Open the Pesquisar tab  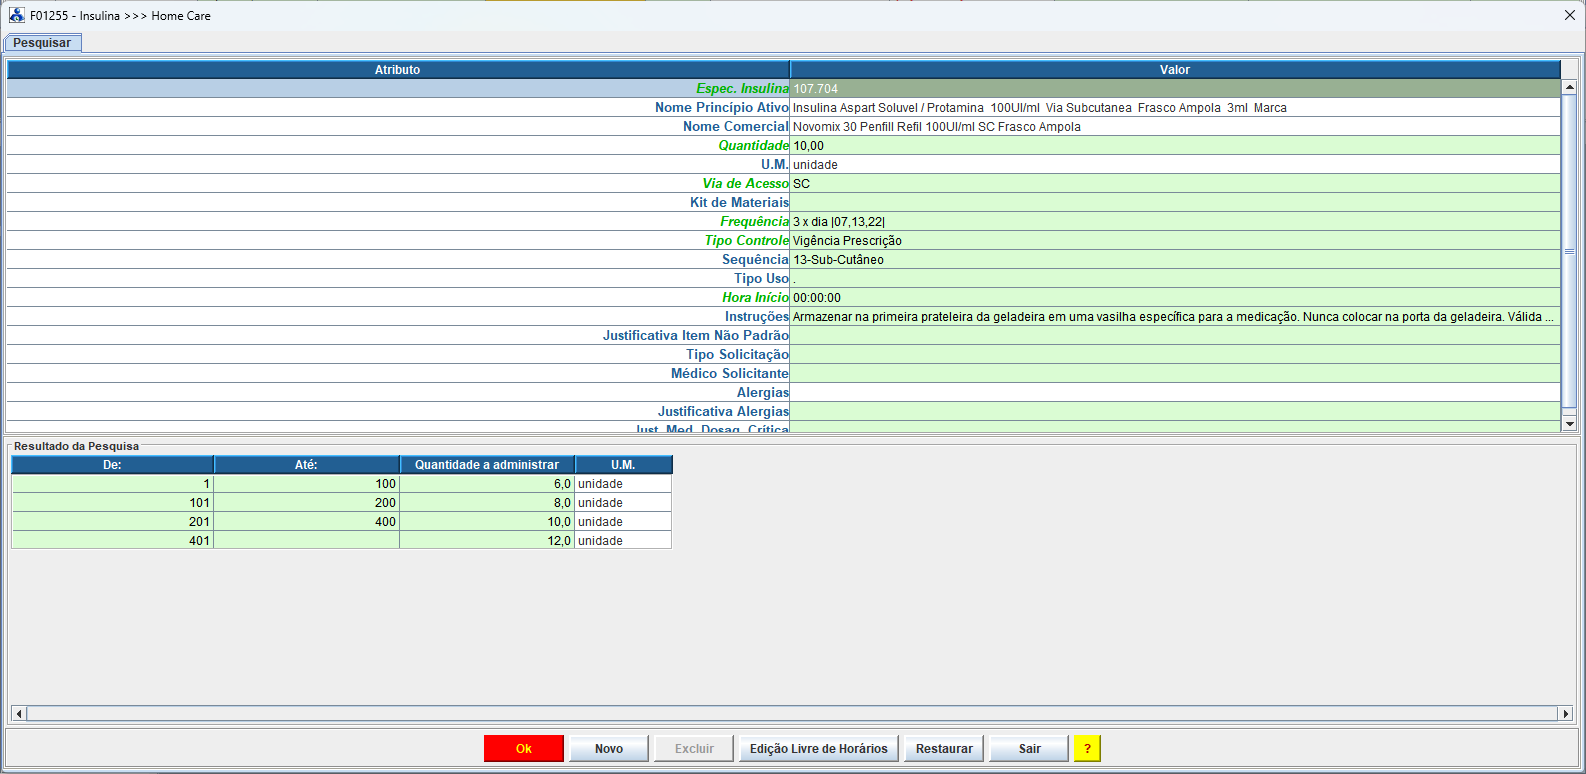tap(42, 43)
